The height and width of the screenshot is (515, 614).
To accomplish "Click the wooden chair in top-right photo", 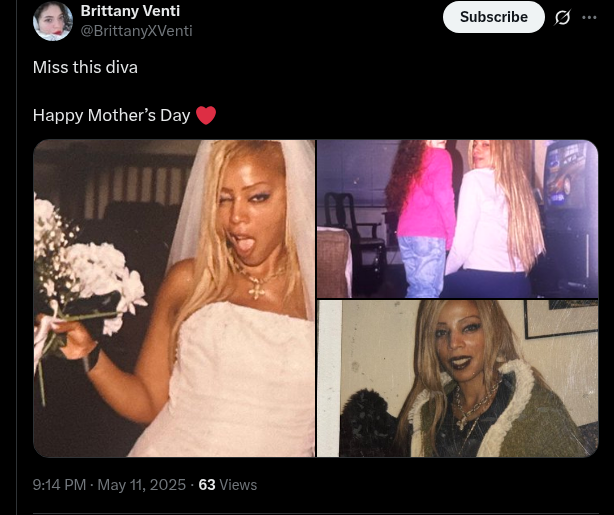I will 354,235.
